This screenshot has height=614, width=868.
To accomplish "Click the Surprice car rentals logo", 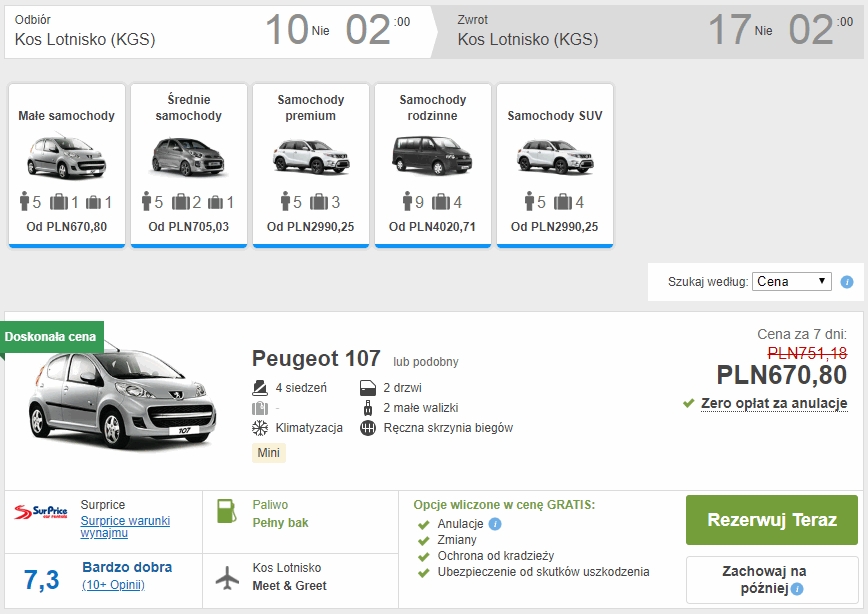I will click(40, 512).
